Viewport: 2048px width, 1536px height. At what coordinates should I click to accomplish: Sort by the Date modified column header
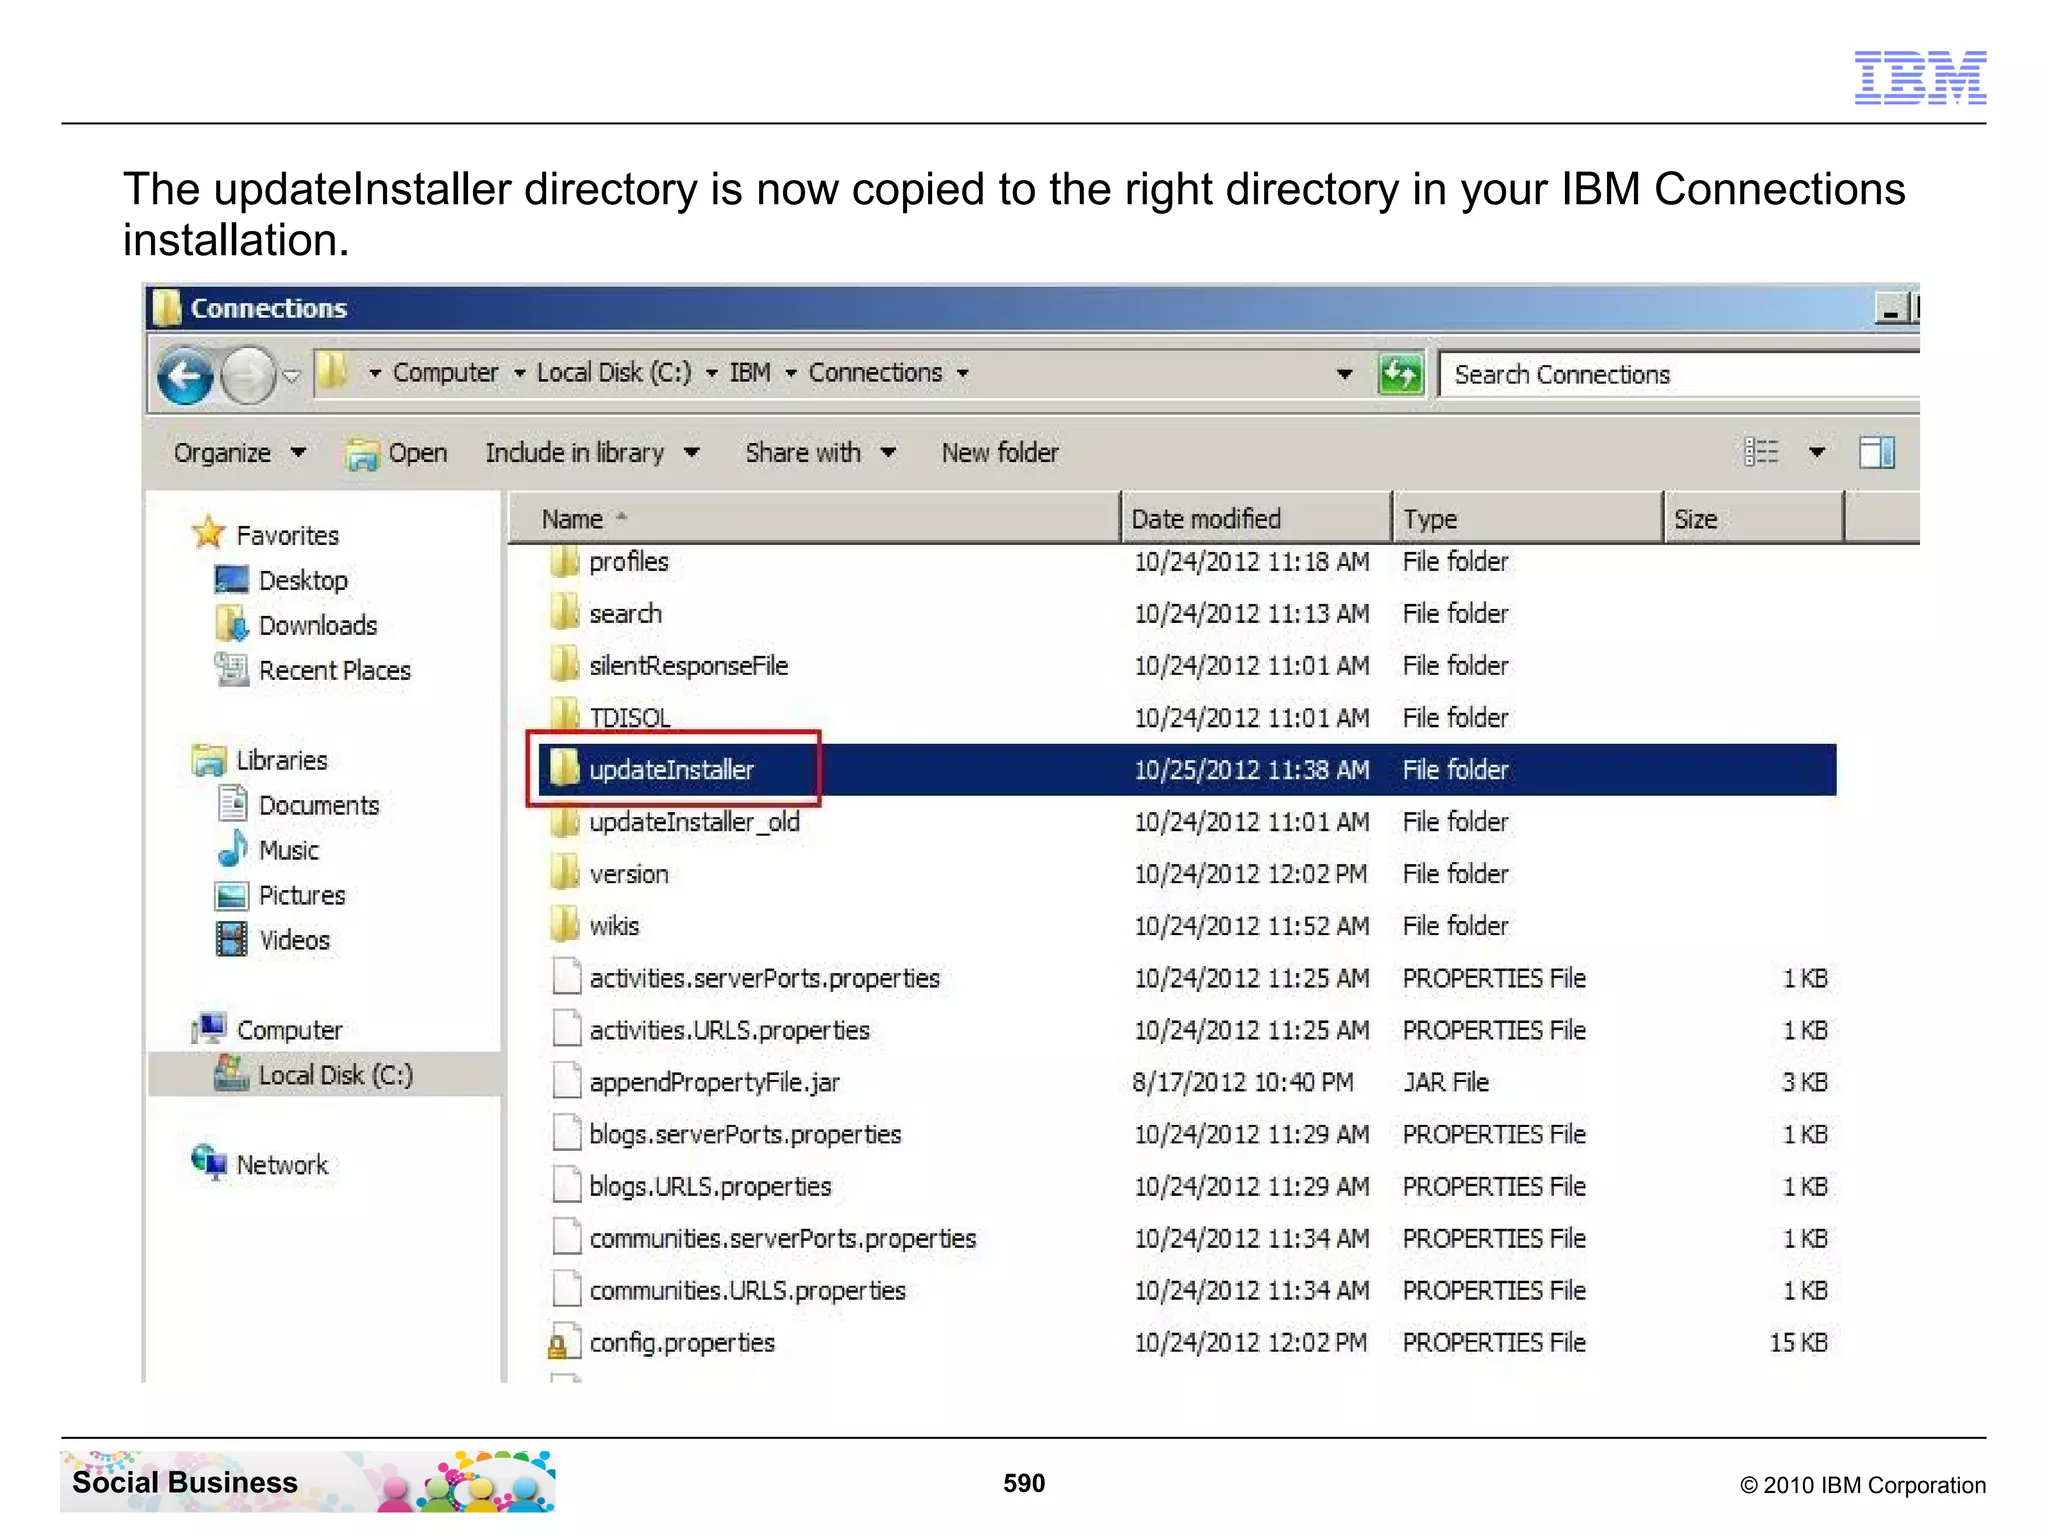(x=1256, y=519)
